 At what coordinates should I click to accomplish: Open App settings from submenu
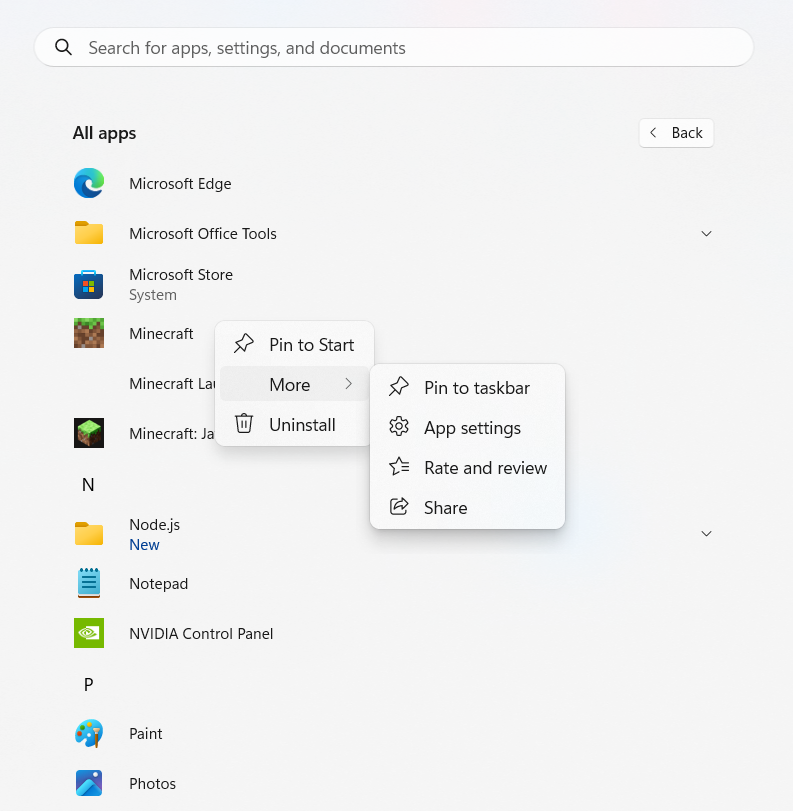(x=467, y=427)
